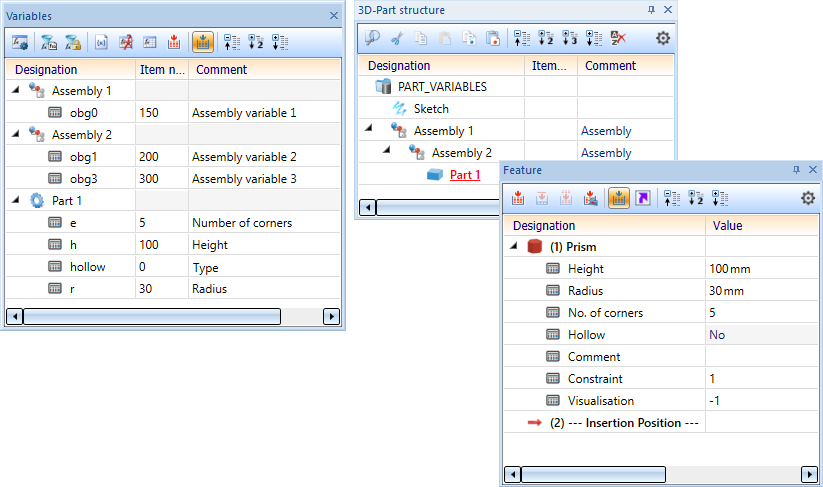The height and width of the screenshot is (487, 823).
Task: Collapse Assembly 1 in Variables tree
Action: pos(16,90)
